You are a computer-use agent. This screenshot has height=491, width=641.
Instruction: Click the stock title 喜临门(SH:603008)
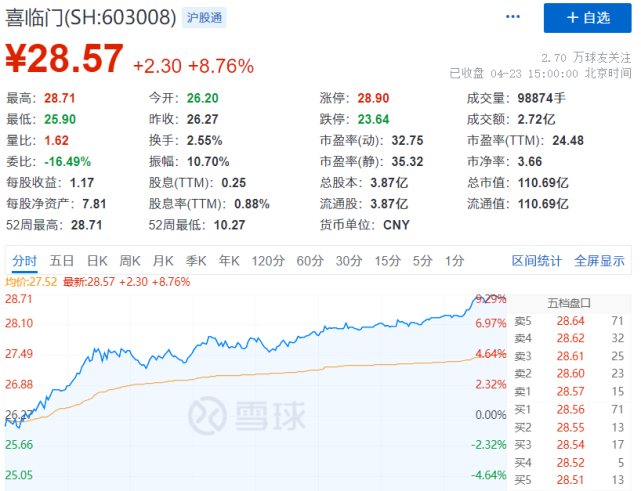coord(90,18)
